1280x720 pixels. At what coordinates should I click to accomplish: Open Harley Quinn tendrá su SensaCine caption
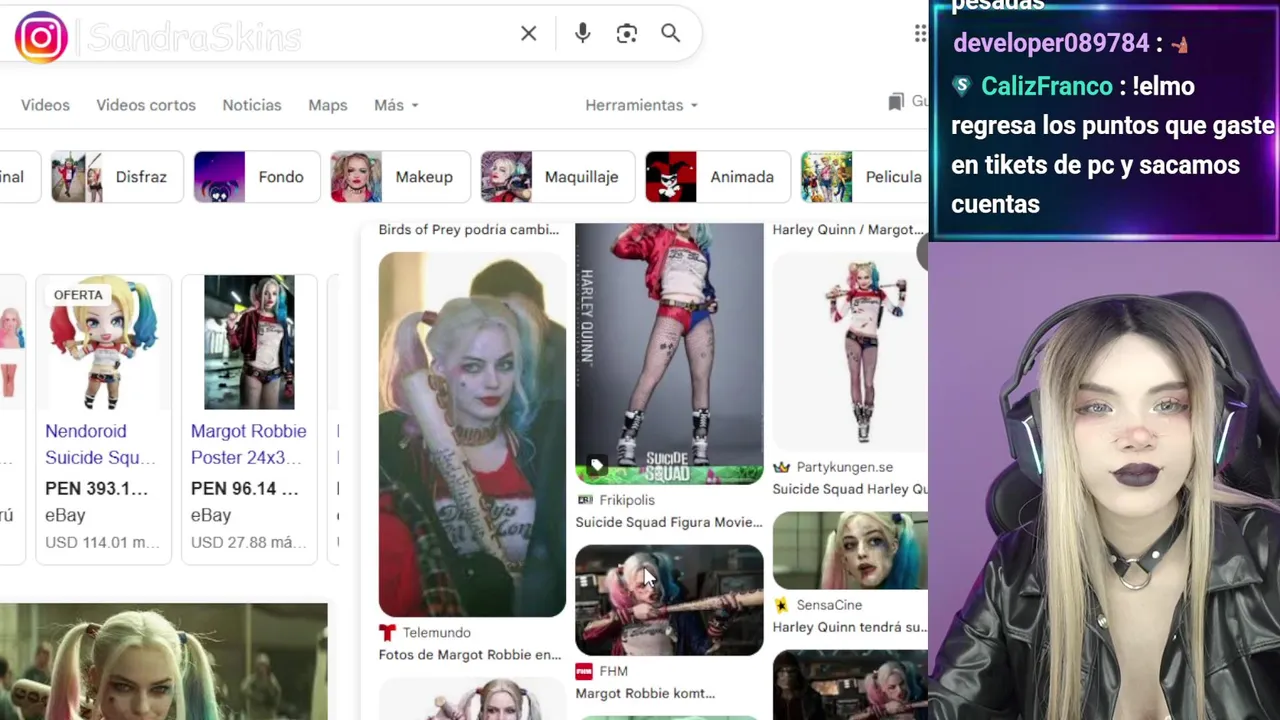[850, 627]
